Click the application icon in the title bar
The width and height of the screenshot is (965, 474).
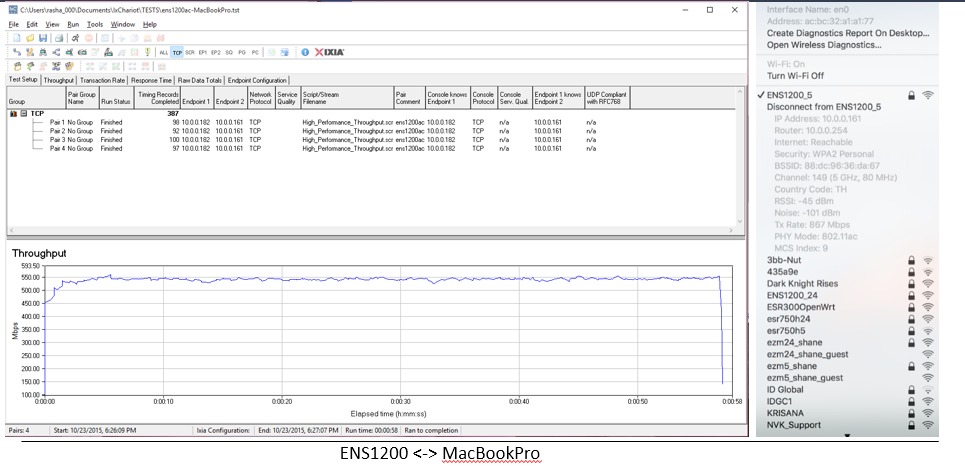point(12,10)
